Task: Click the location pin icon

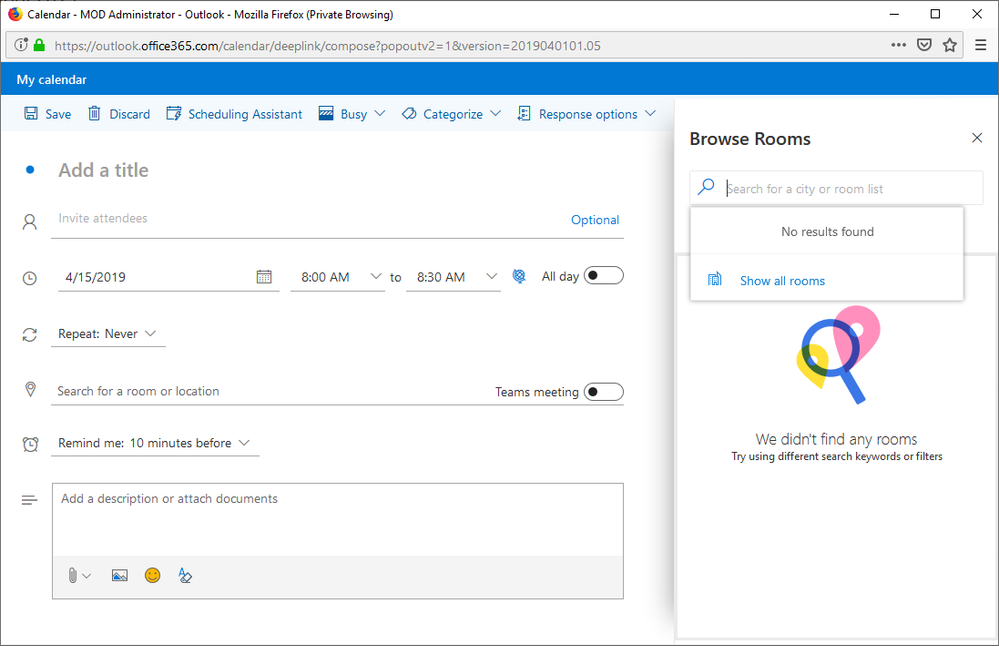Action: (30, 389)
